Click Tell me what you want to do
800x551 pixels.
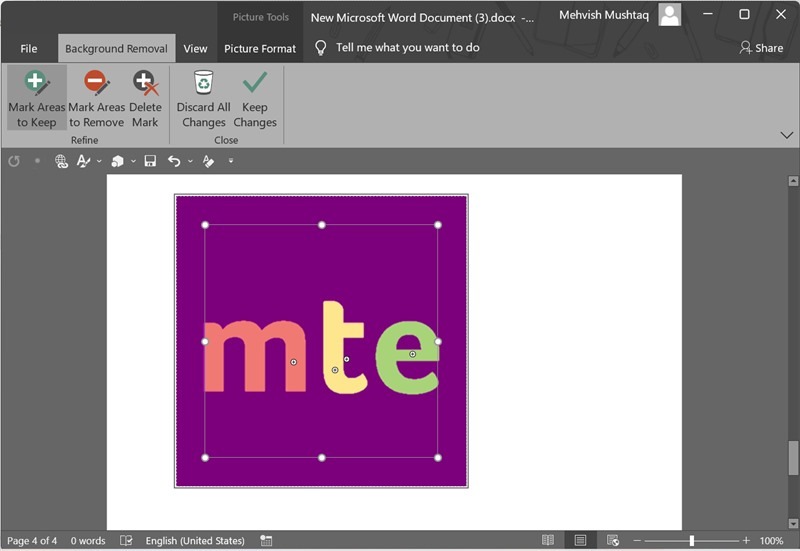coord(408,47)
